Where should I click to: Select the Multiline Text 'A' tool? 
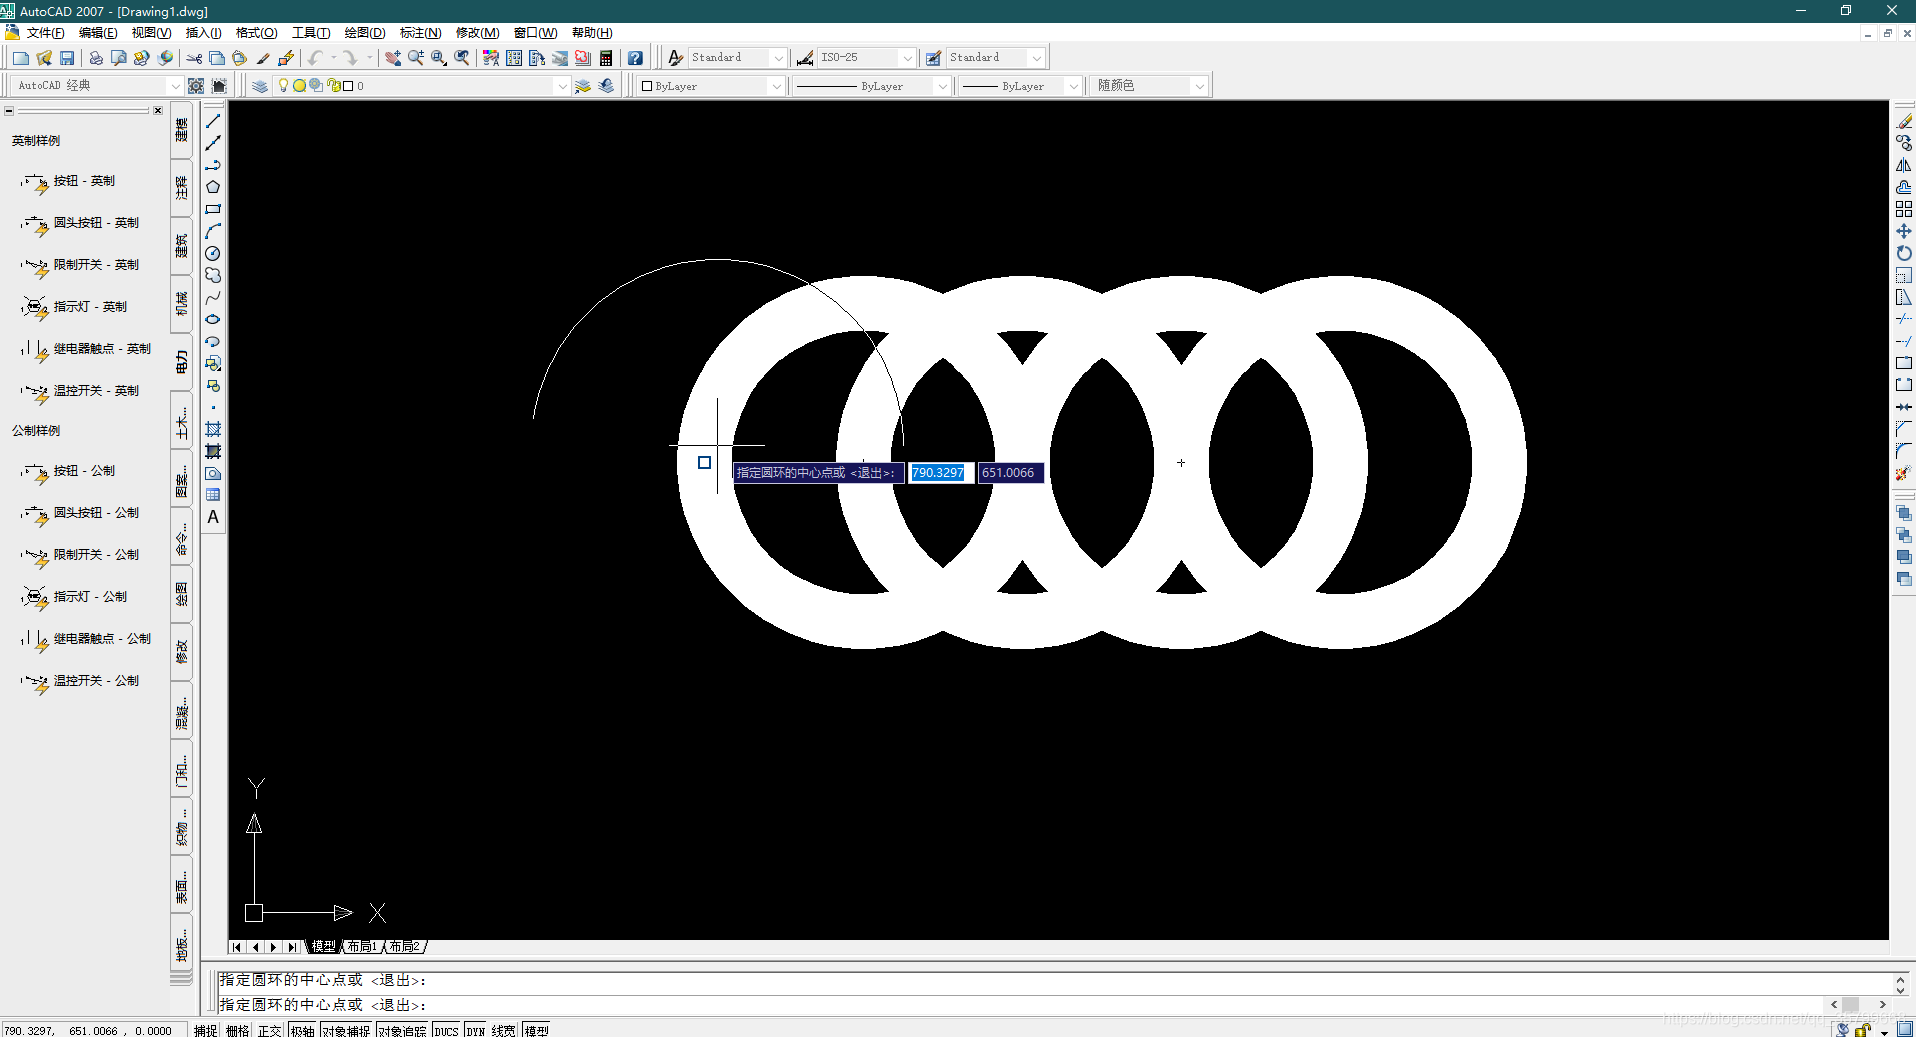click(213, 517)
